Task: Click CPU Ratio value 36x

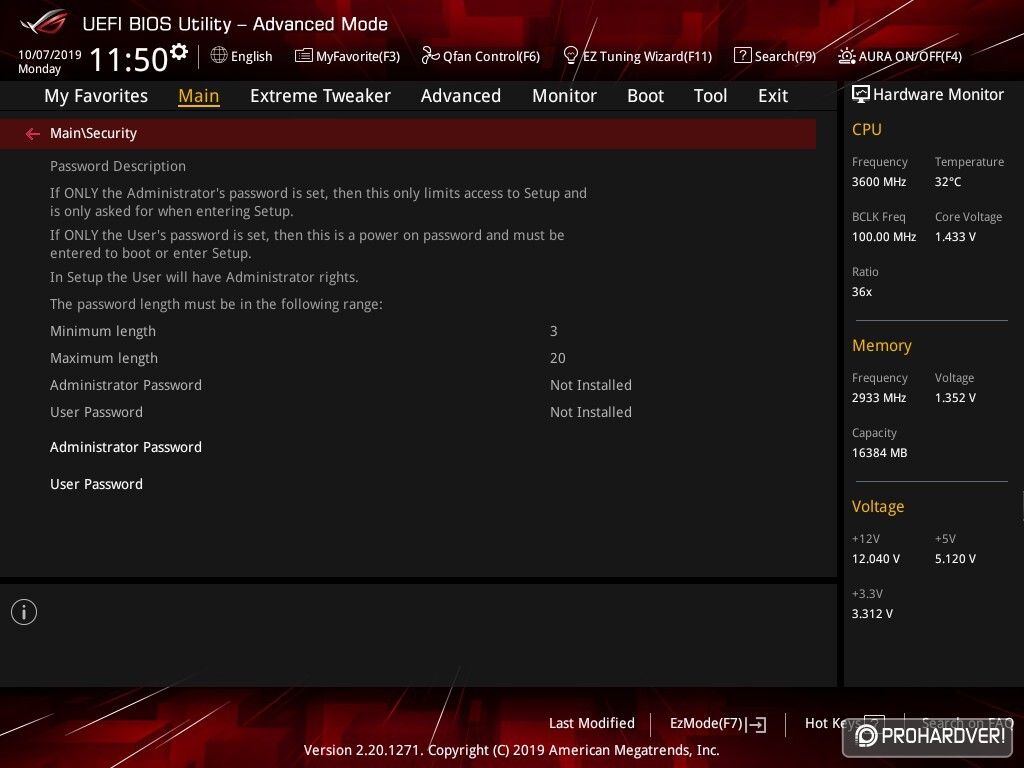Action: click(861, 292)
